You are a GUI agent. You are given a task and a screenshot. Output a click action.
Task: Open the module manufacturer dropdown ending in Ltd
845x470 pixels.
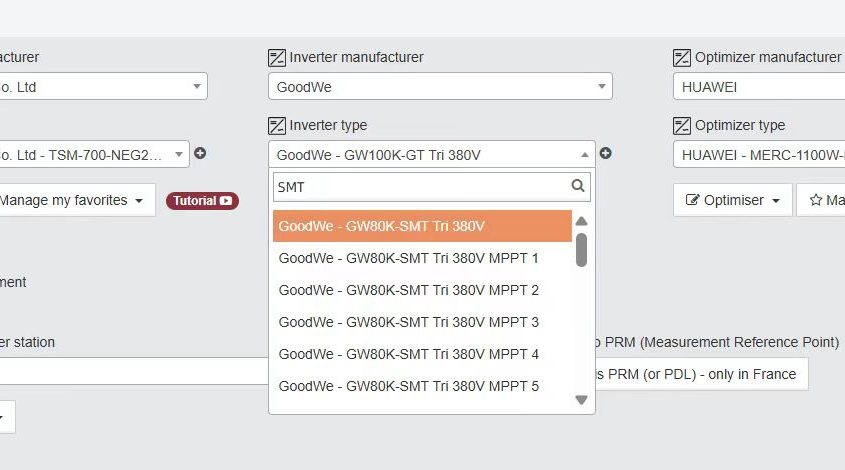pyautogui.click(x=103, y=86)
